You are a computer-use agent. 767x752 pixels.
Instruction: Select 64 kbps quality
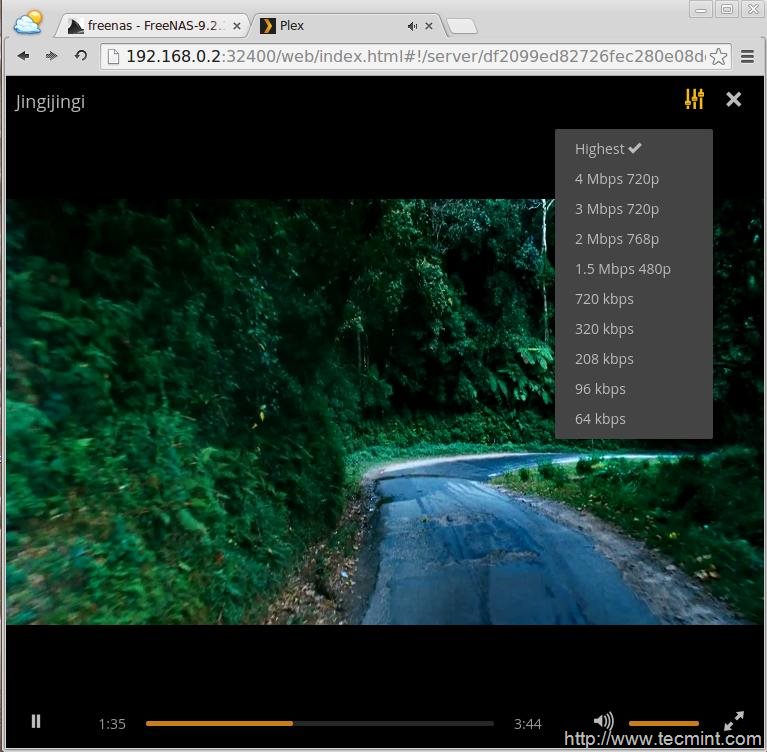coord(600,419)
